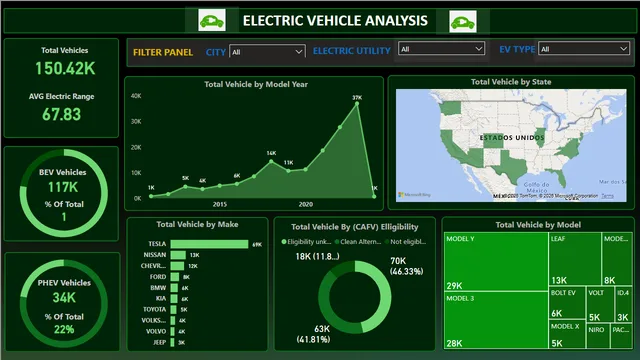The image size is (640, 360).
Task: Open the EV TYPE filter dropdown
Action: (584, 49)
